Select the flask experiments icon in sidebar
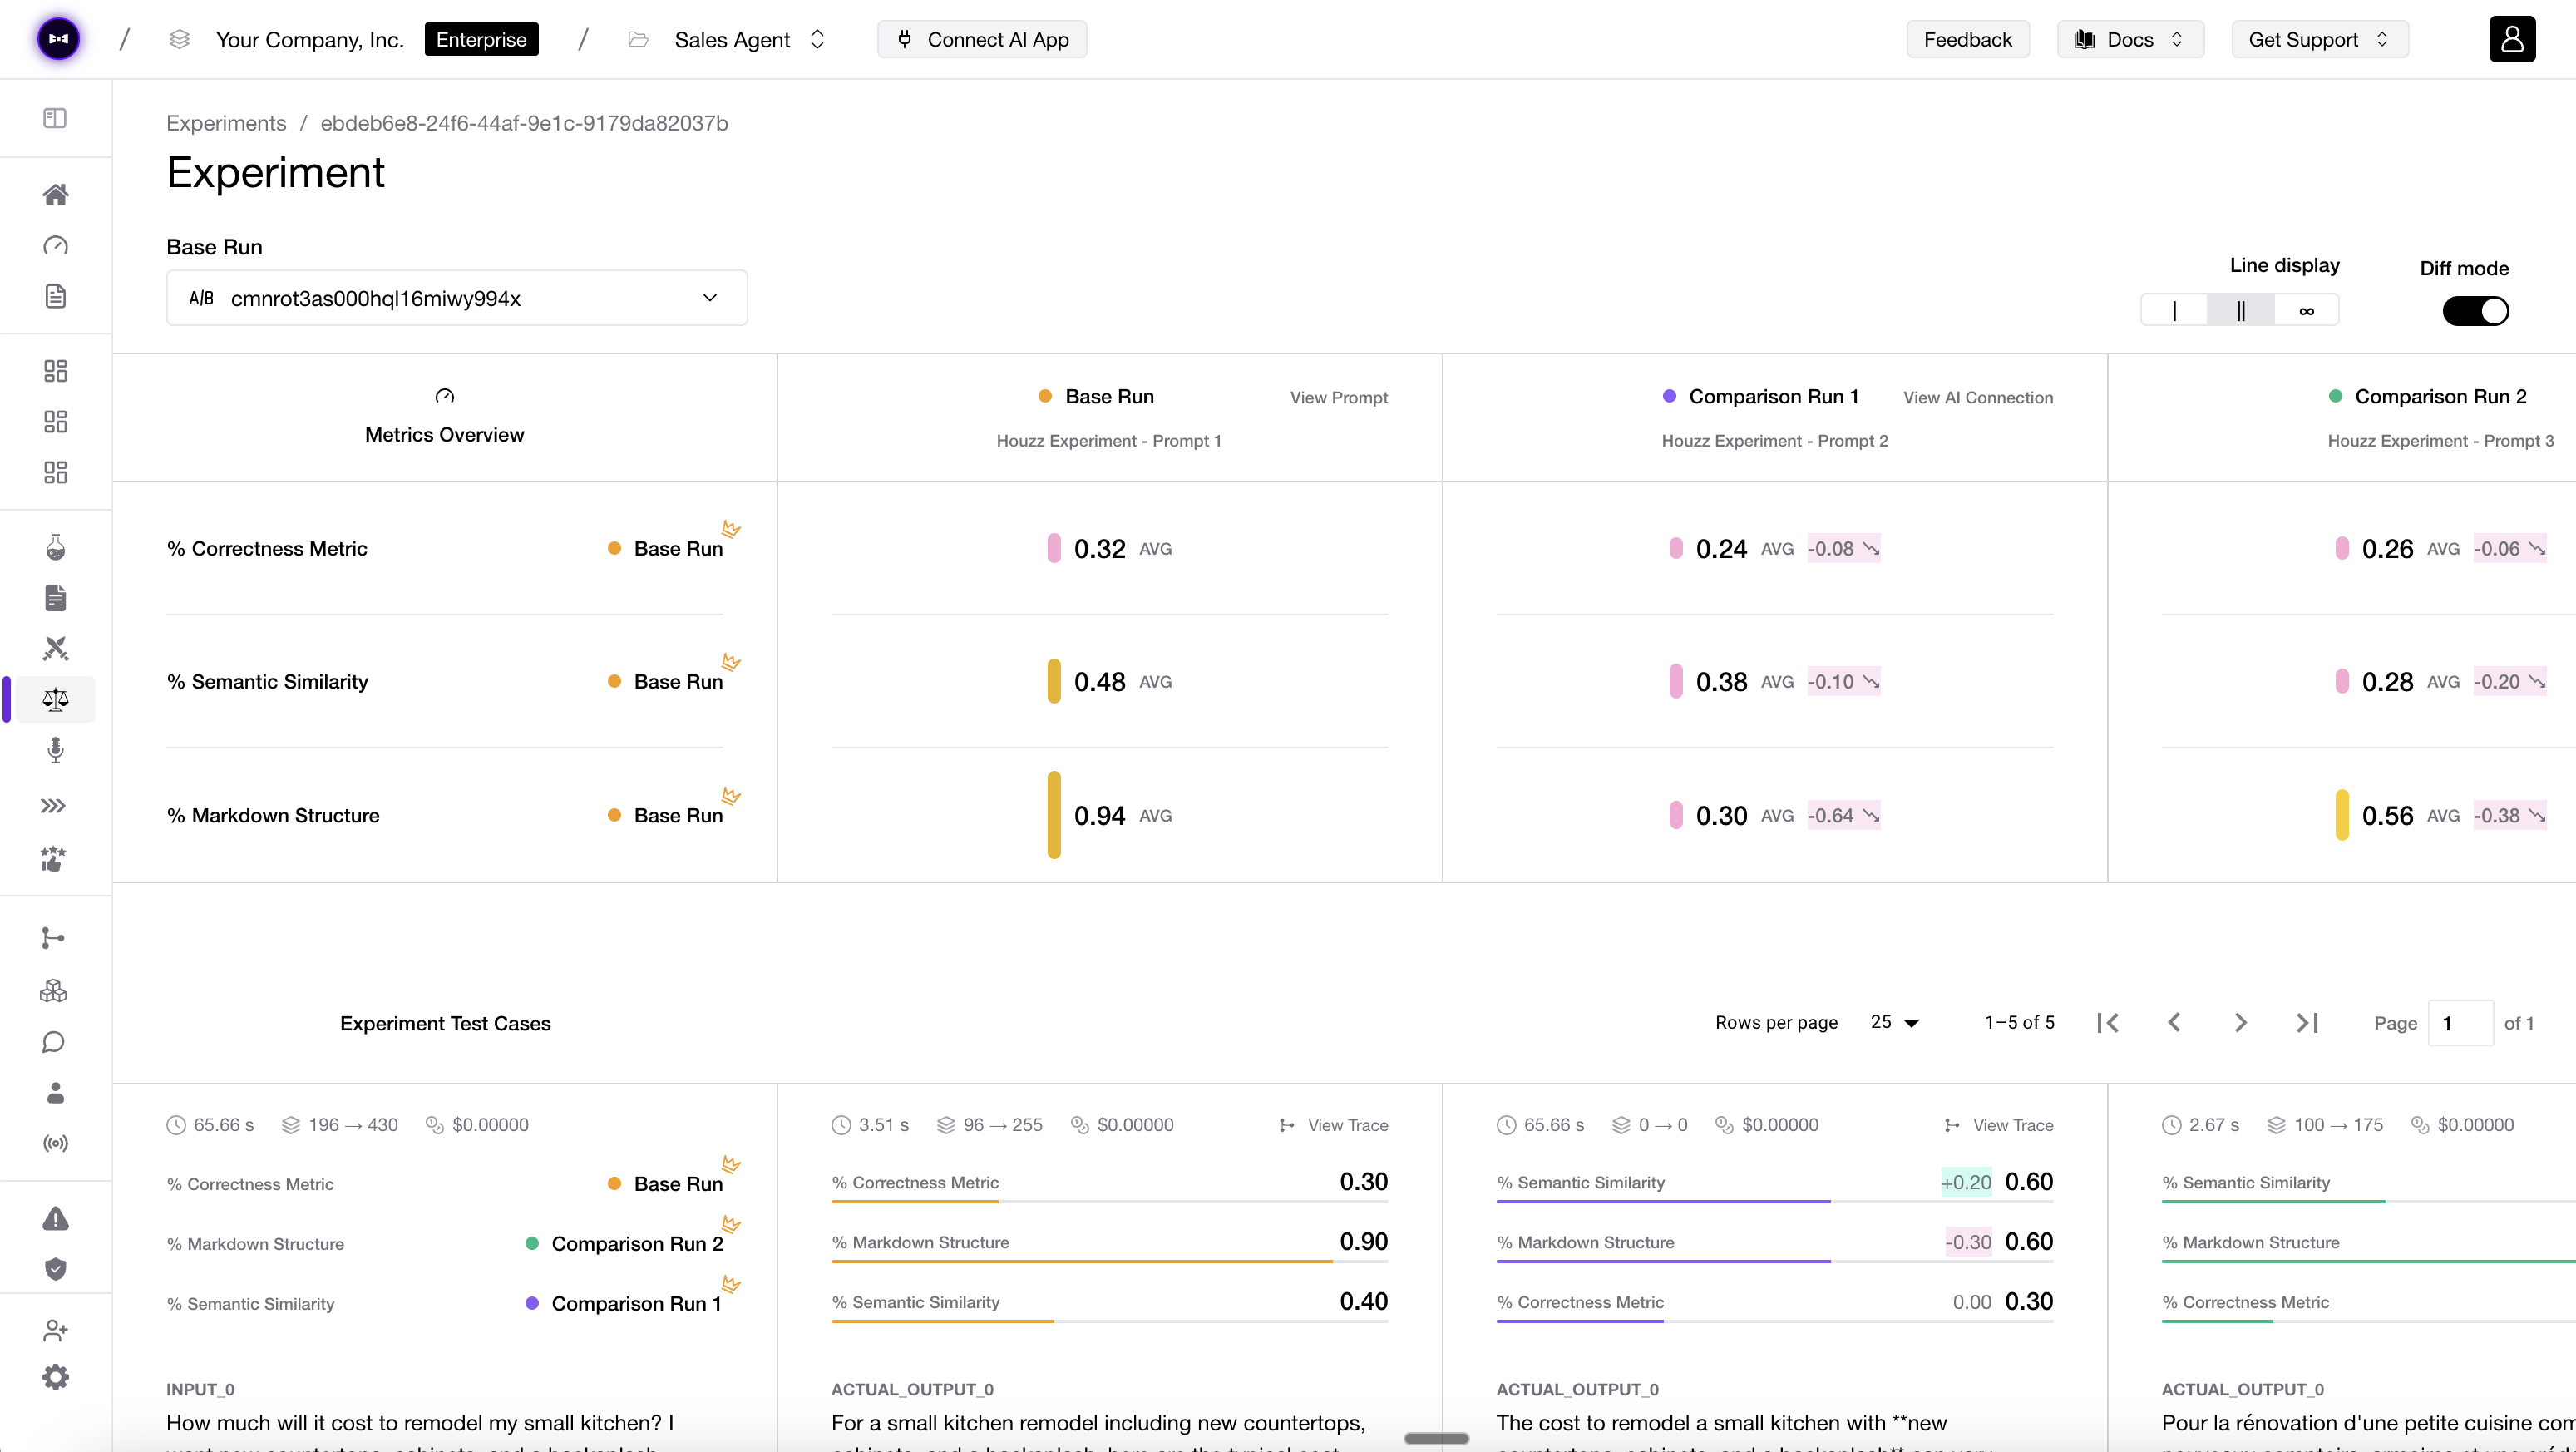 [x=55, y=546]
